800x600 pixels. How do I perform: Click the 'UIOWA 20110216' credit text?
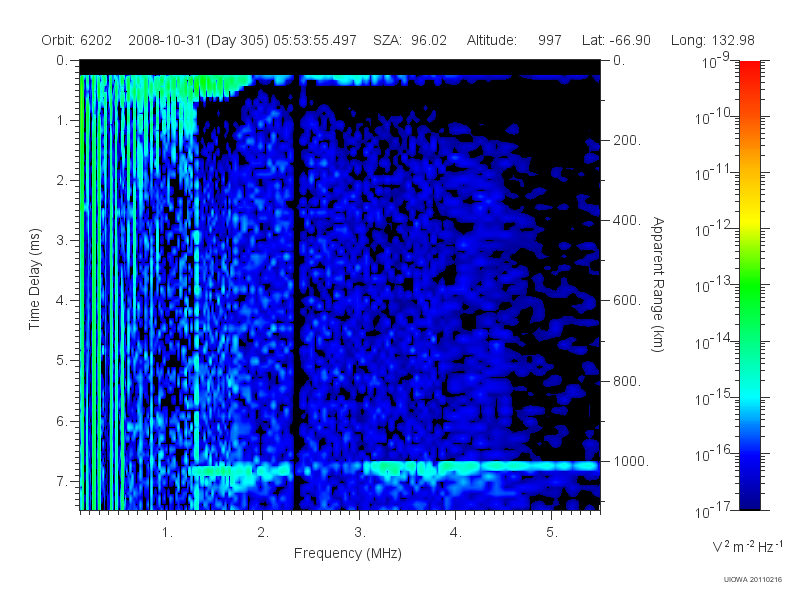pos(753,580)
